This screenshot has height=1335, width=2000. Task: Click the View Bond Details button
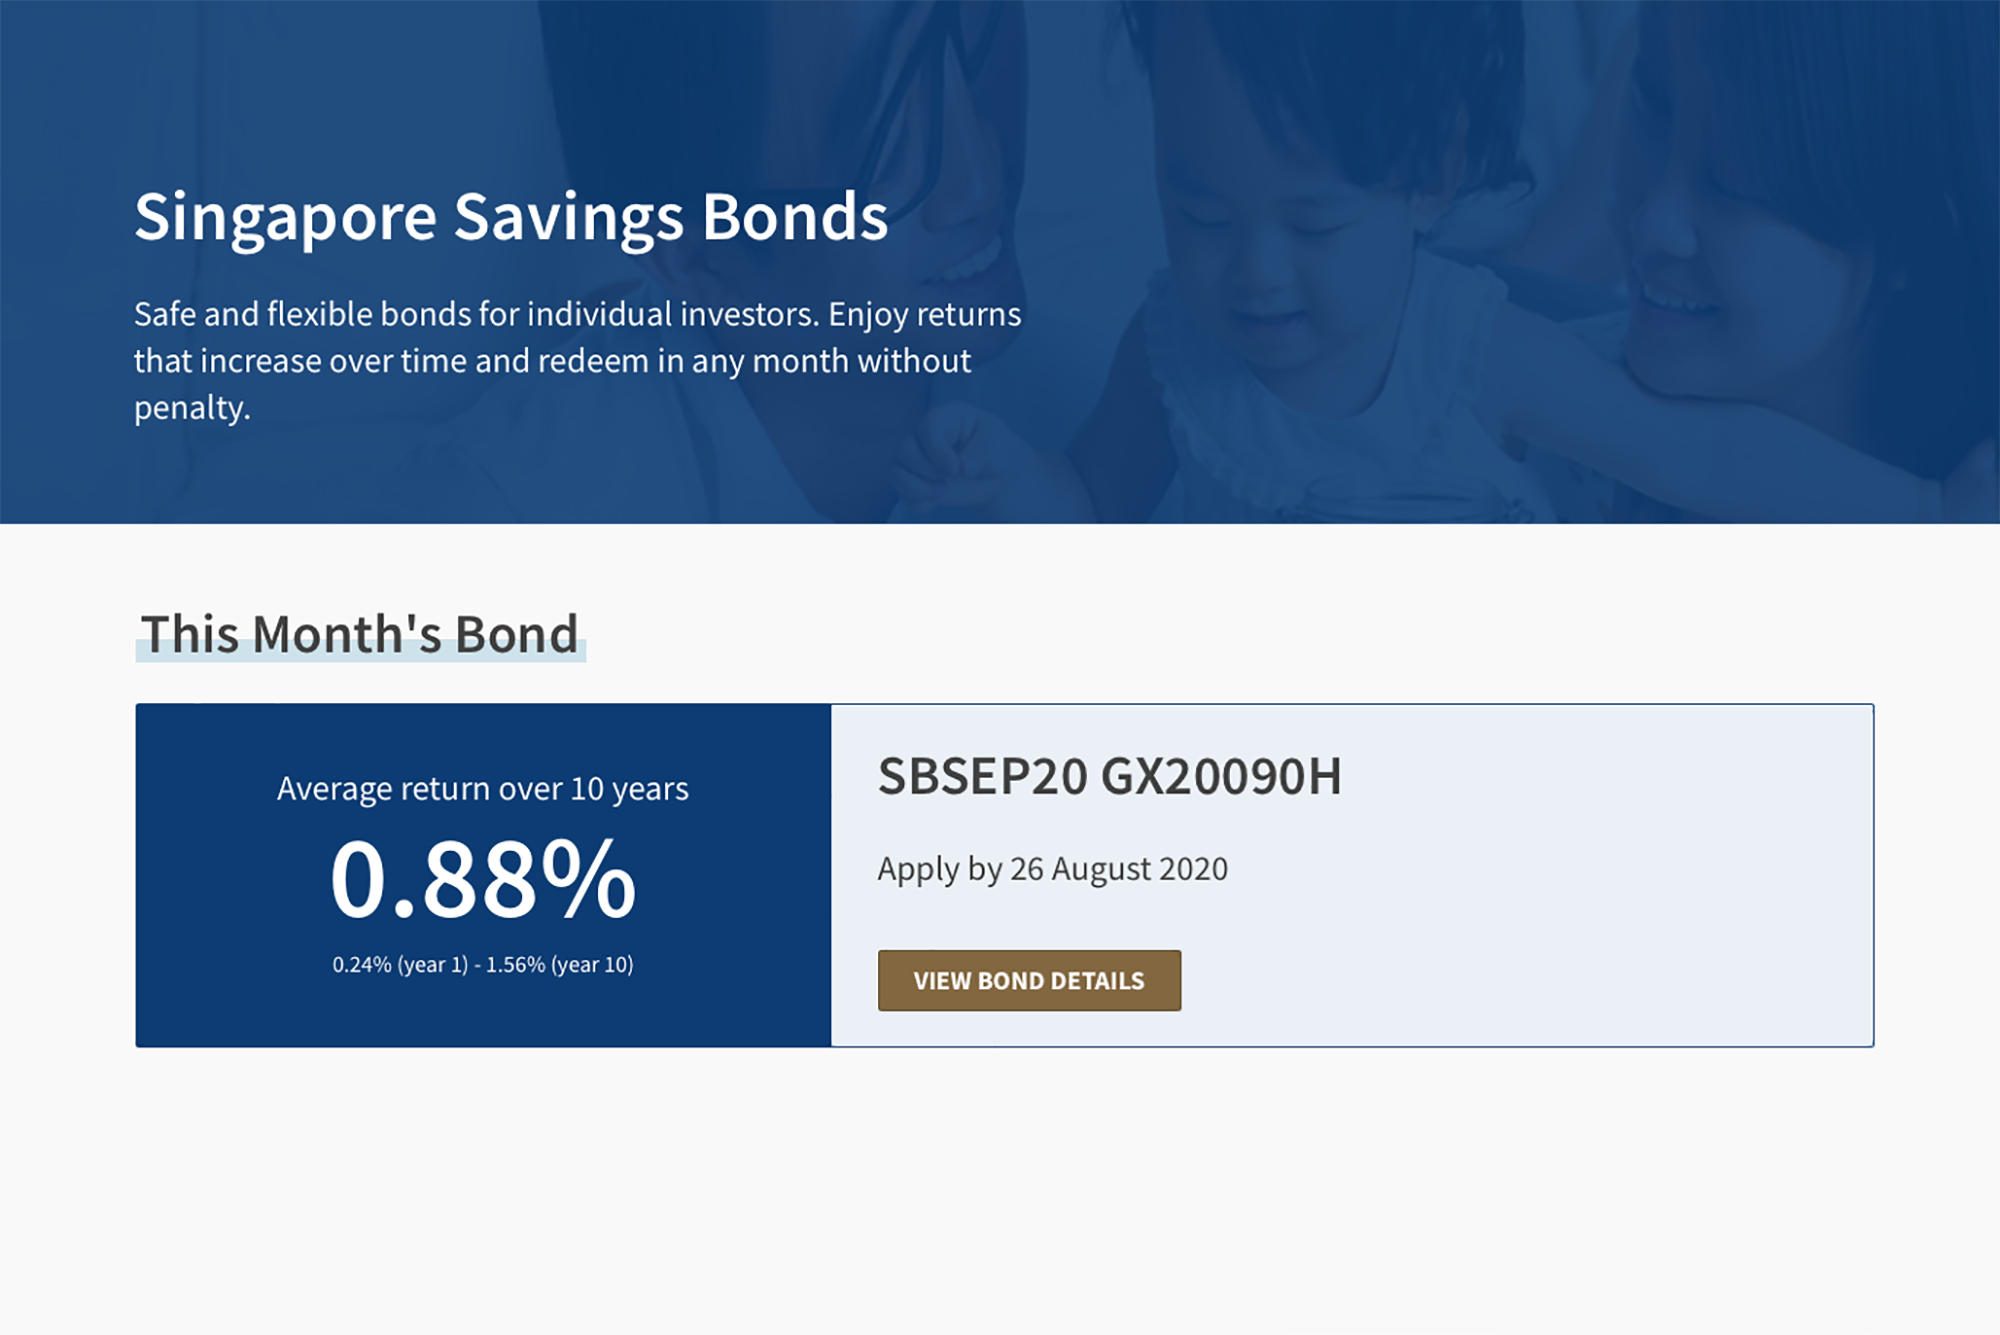point(1029,981)
